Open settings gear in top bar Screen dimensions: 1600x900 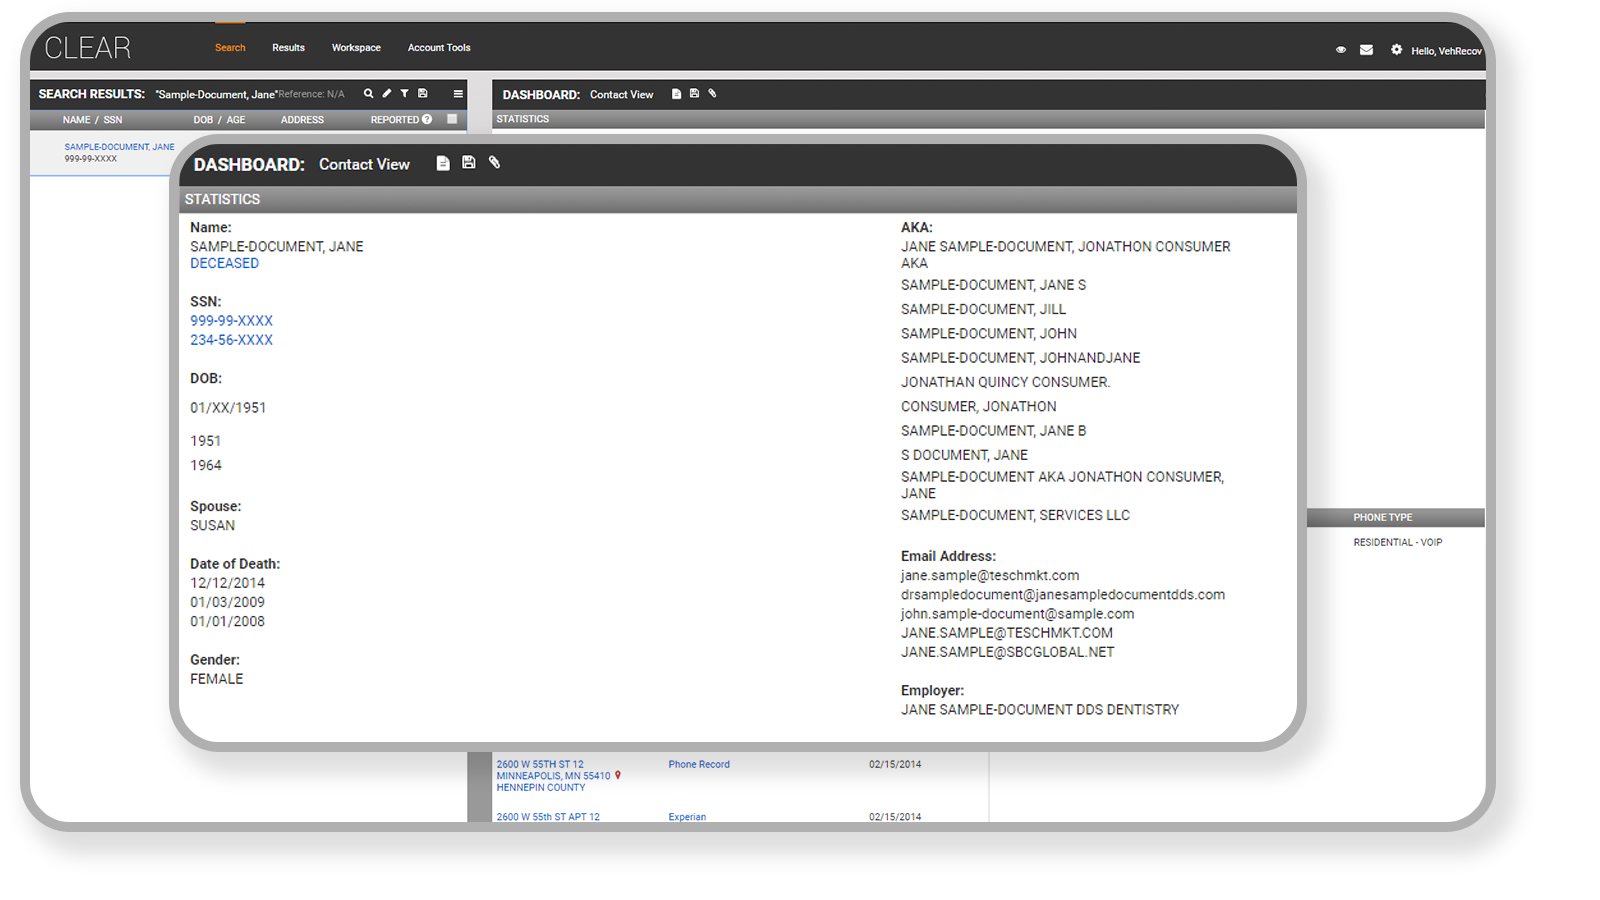coord(1396,50)
